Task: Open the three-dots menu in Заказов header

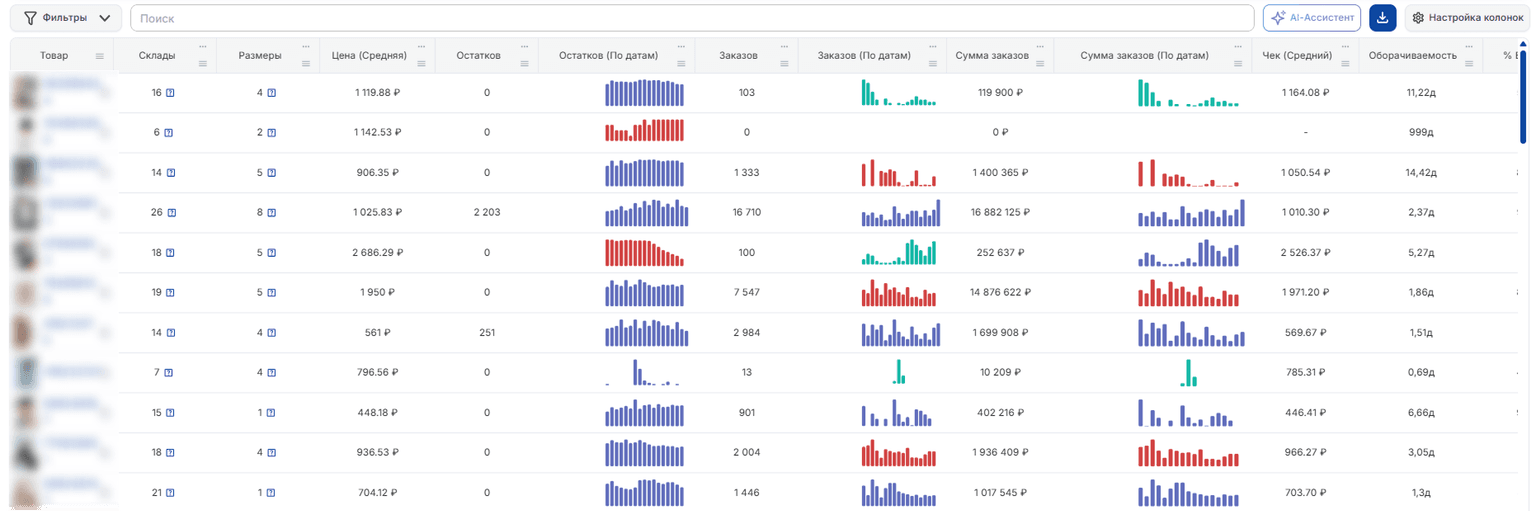Action: pyautogui.click(x=785, y=47)
